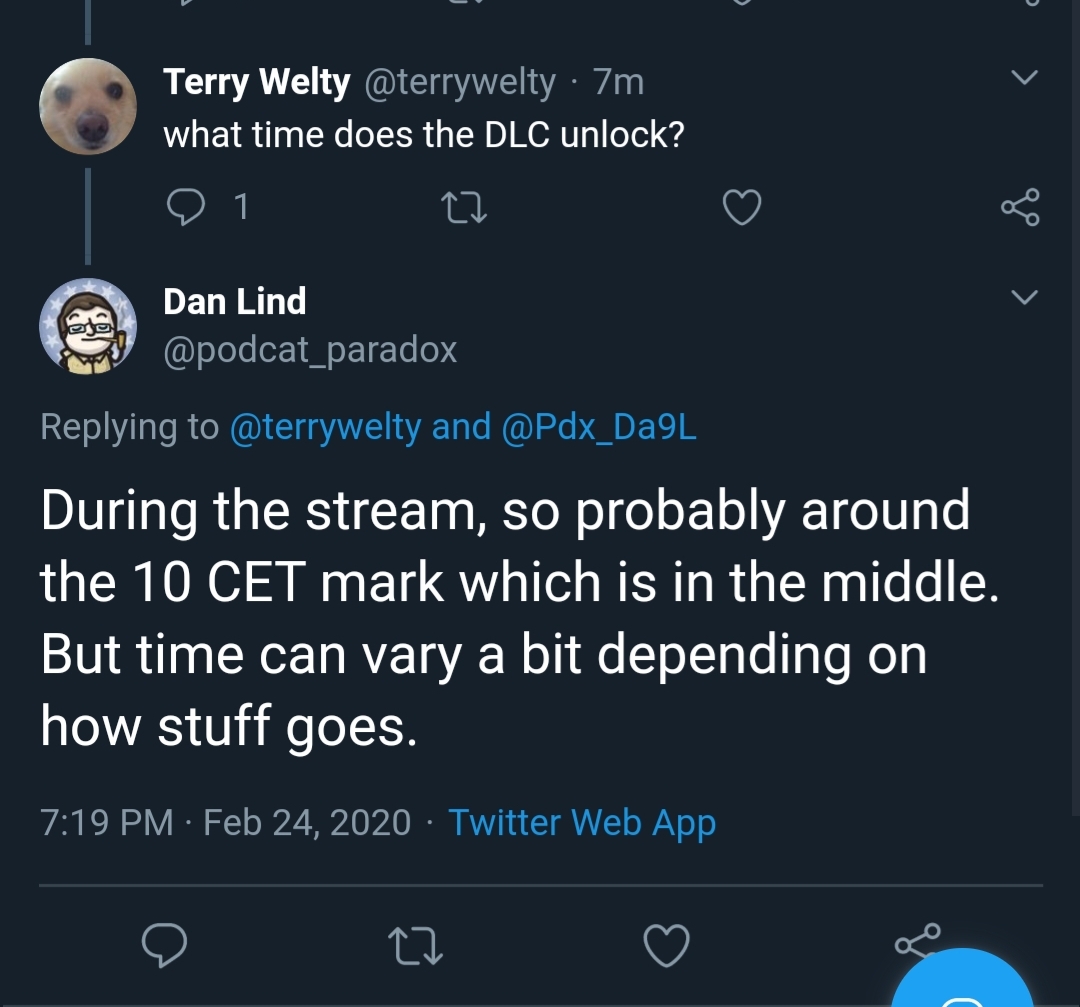Select the Terry Welty display name
Image resolution: width=1080 pixels, height=1007 pixels.
tap(257, 82)
